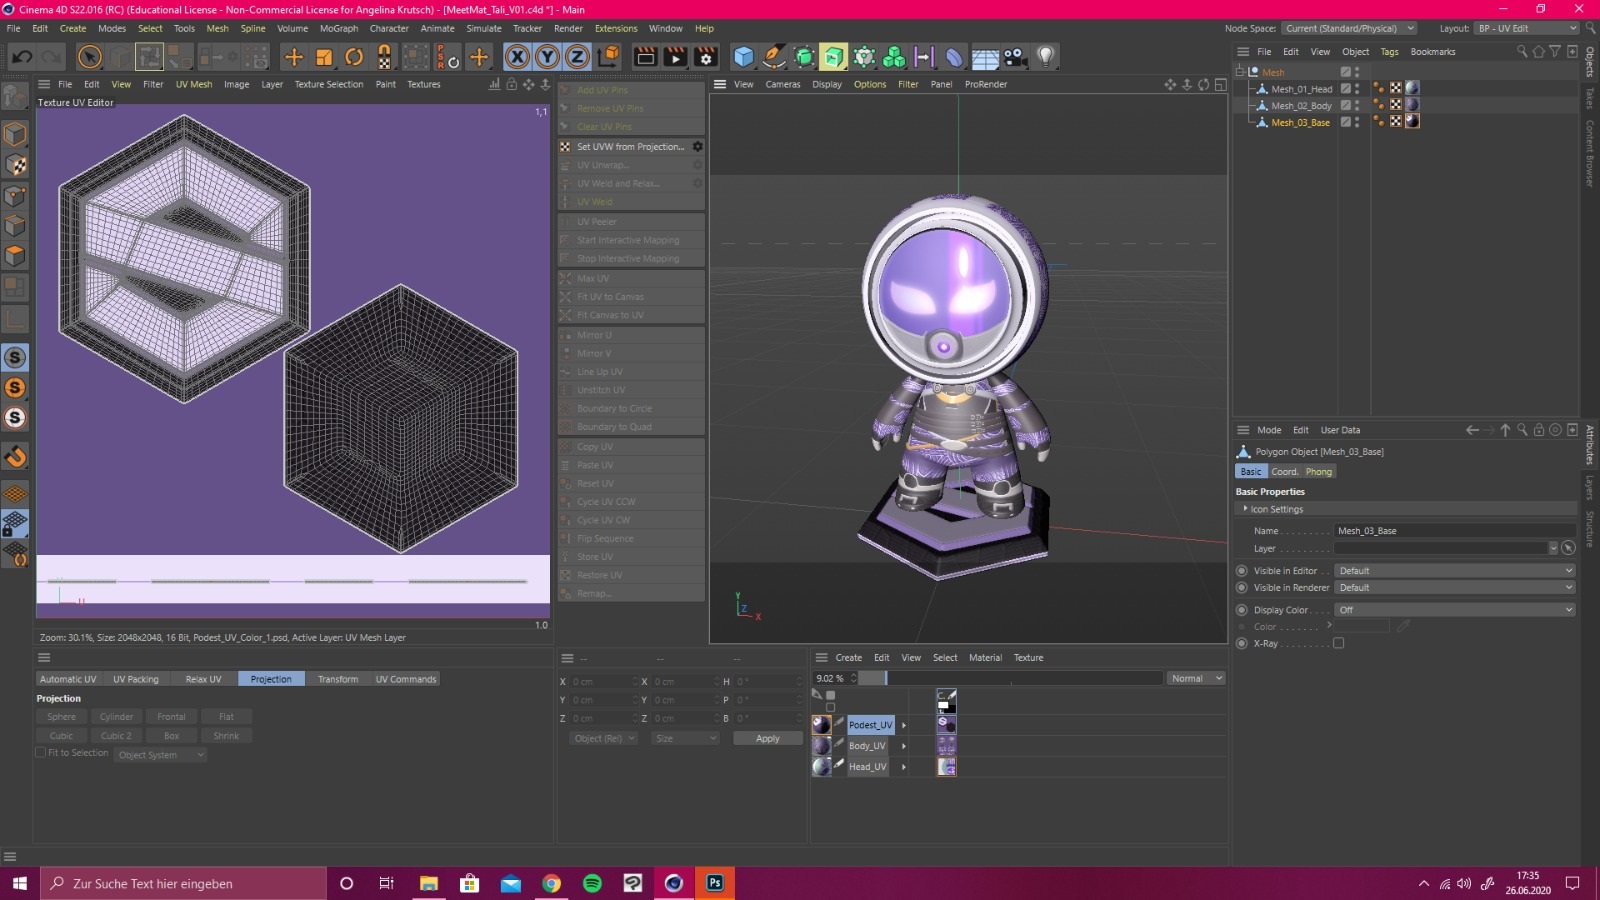Activate the Rotate tool in the toolbar
This screenshot has width=1600, height=900.
354,57
